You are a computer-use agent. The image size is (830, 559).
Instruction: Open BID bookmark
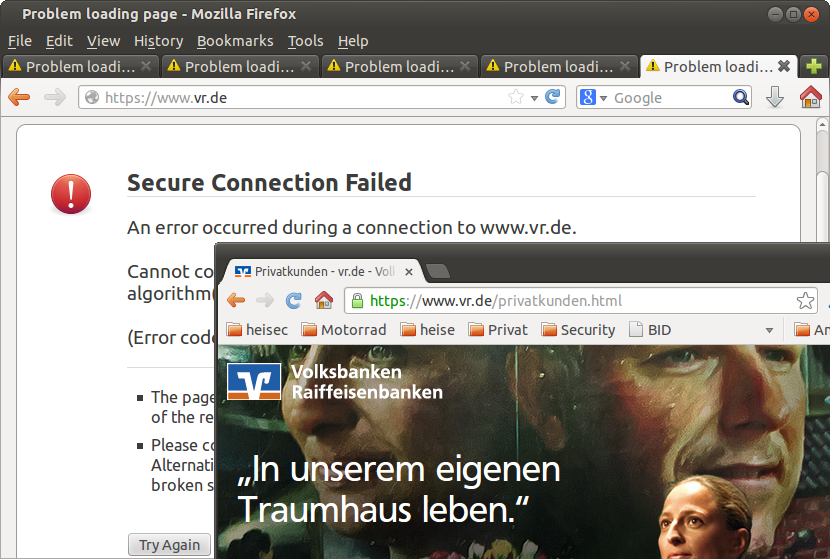(x=650, y=330)
